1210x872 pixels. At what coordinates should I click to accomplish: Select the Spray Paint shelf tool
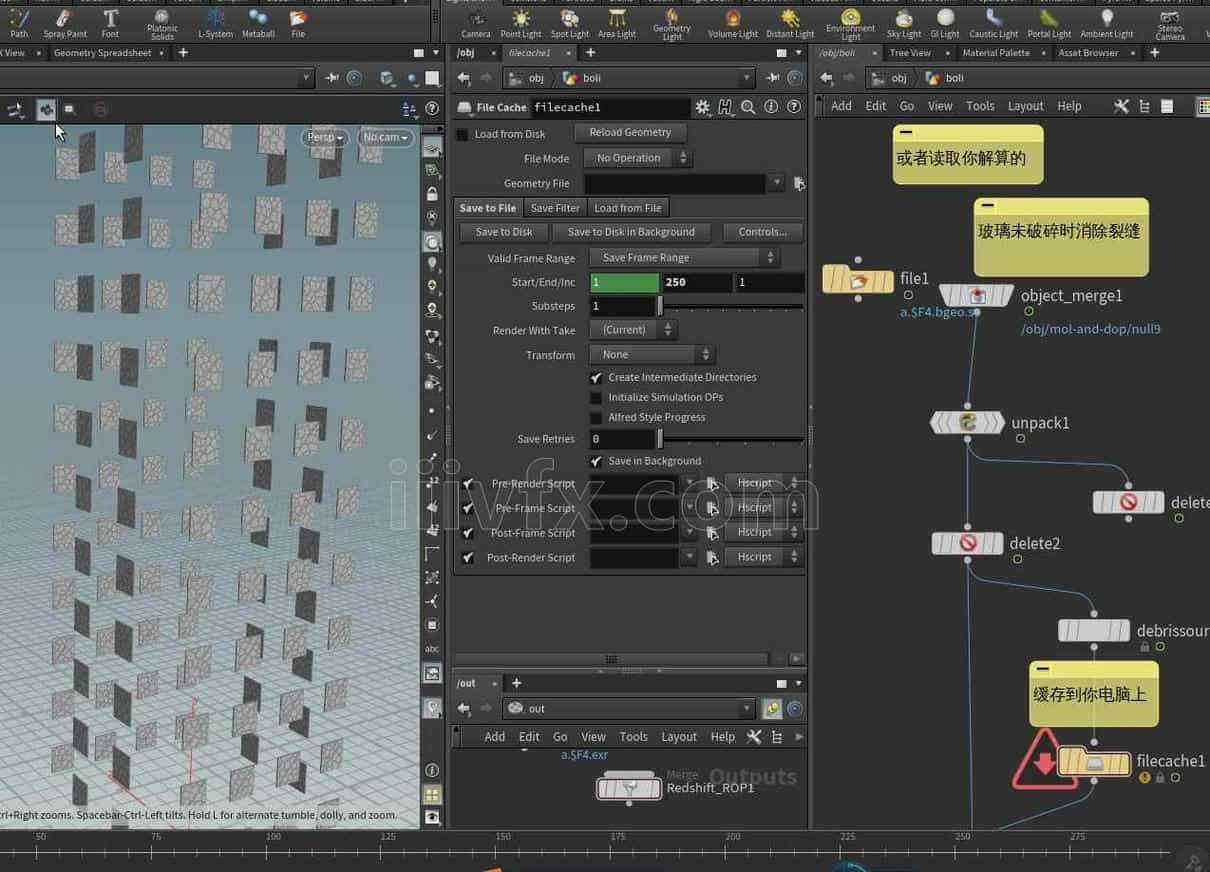[65, 23]
